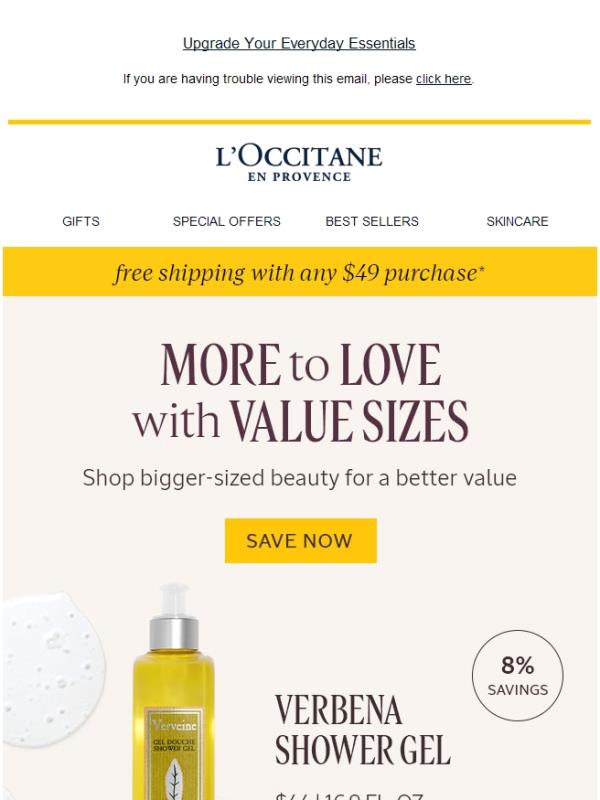Click the Verveine label on the bottle

click(174, 724)
